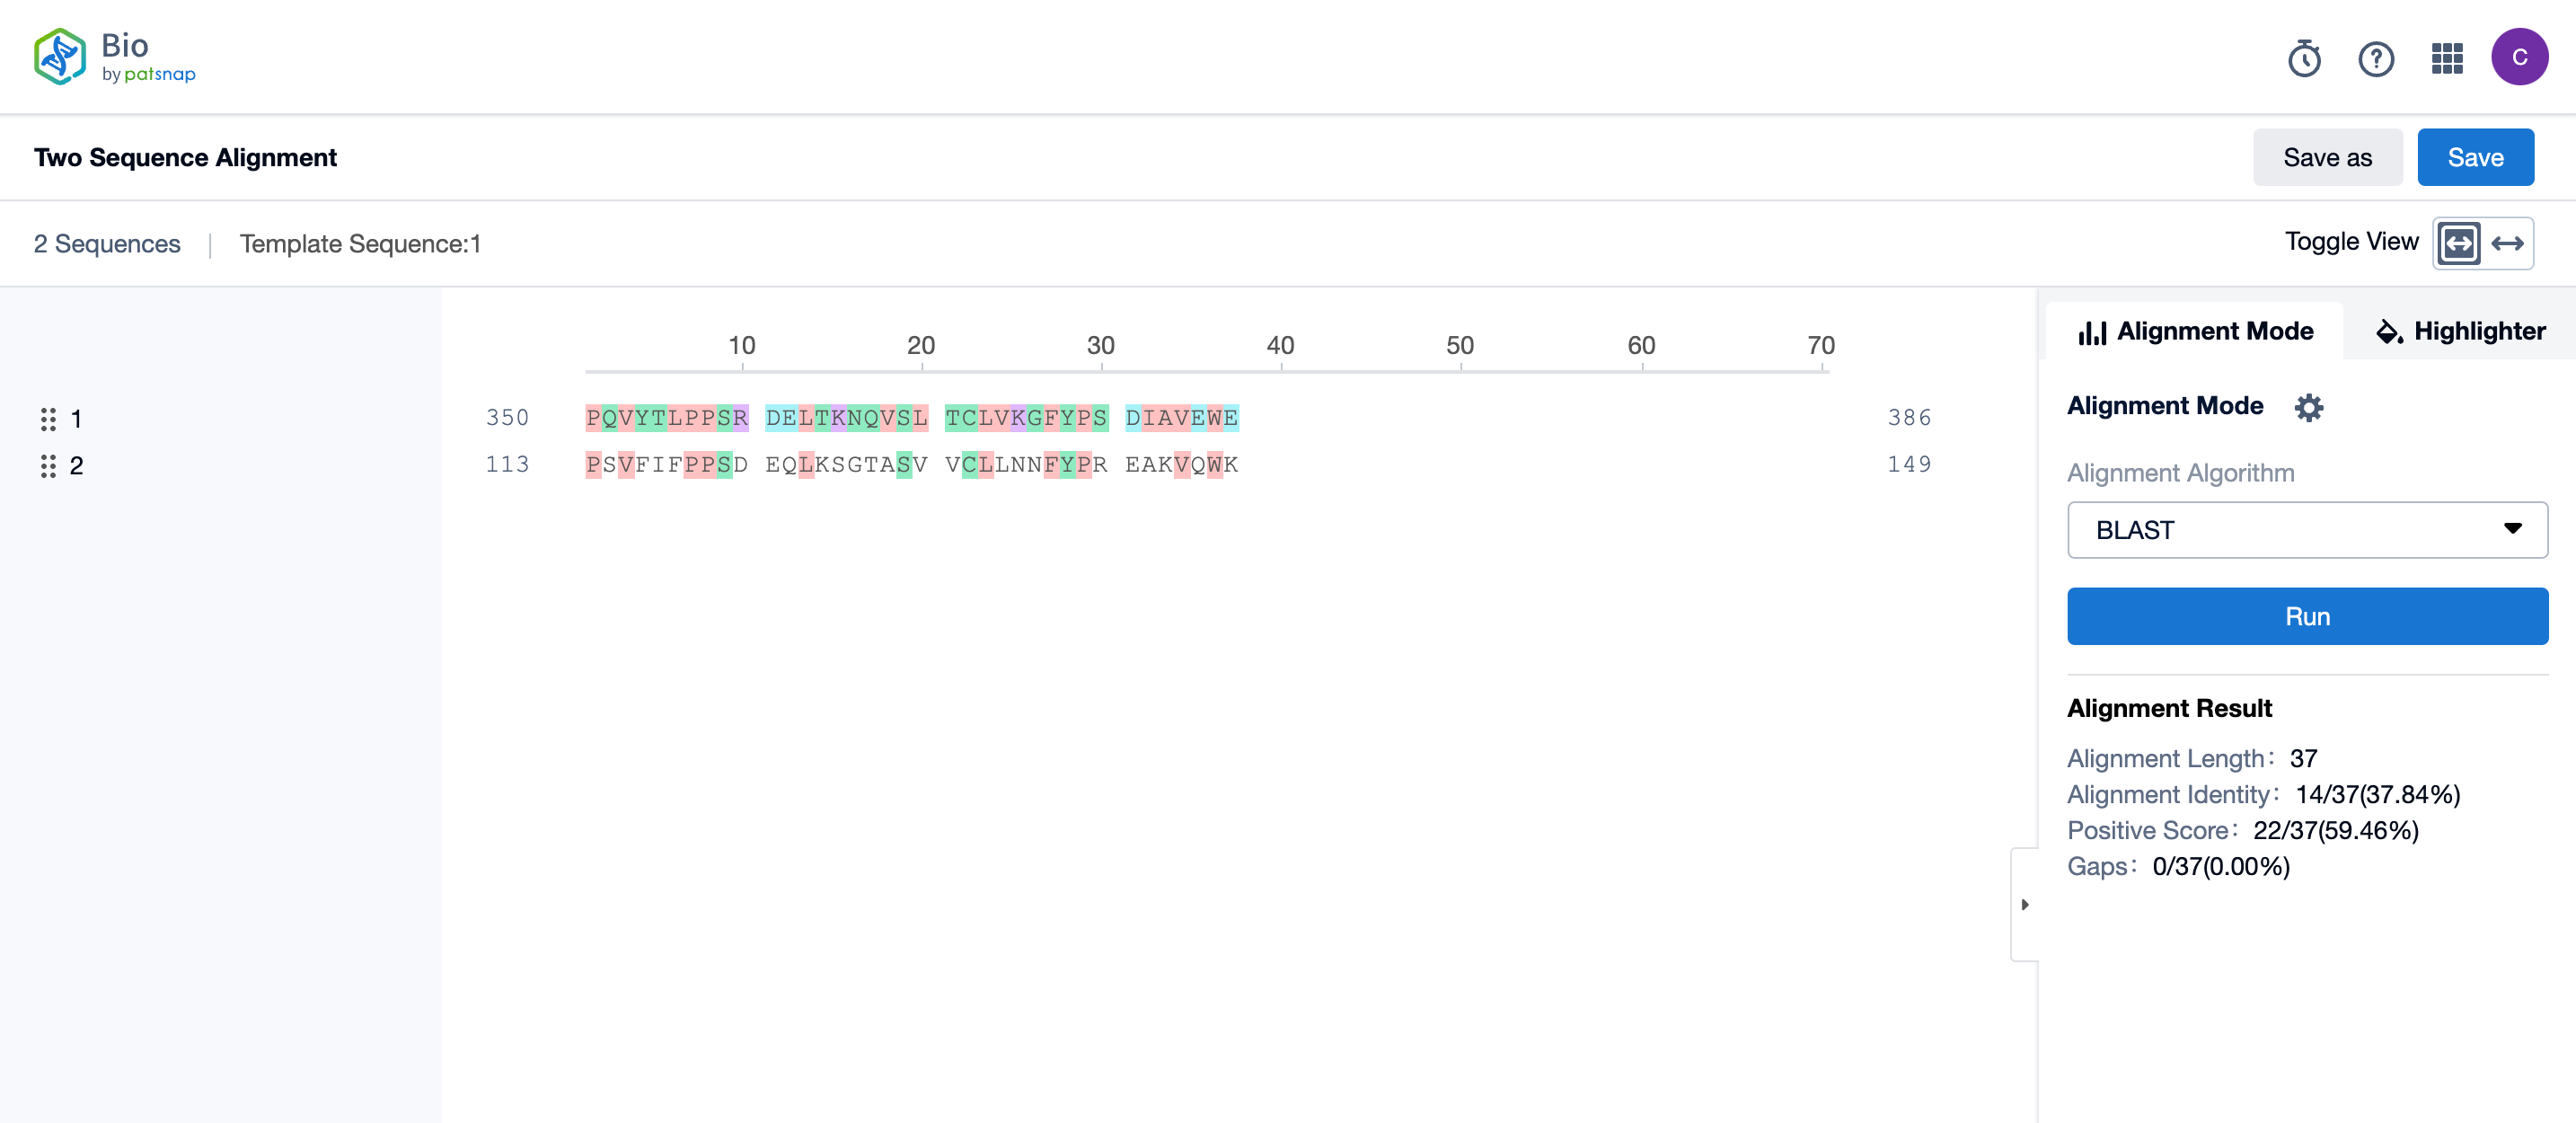
Task: Click the Bio by Patsnap logo icon
Action: coord(61,56)
